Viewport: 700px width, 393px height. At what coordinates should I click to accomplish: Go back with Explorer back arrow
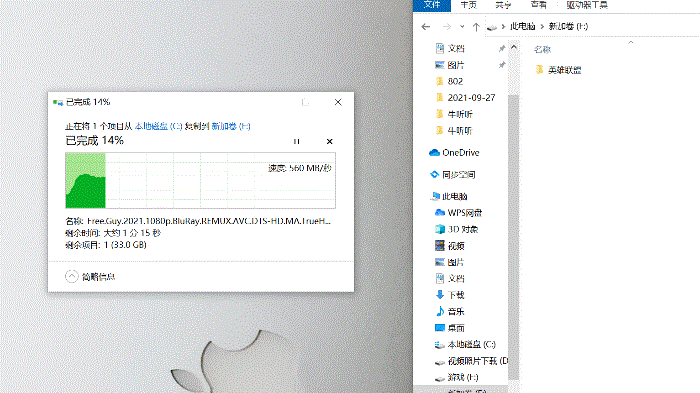click(426, 27)
